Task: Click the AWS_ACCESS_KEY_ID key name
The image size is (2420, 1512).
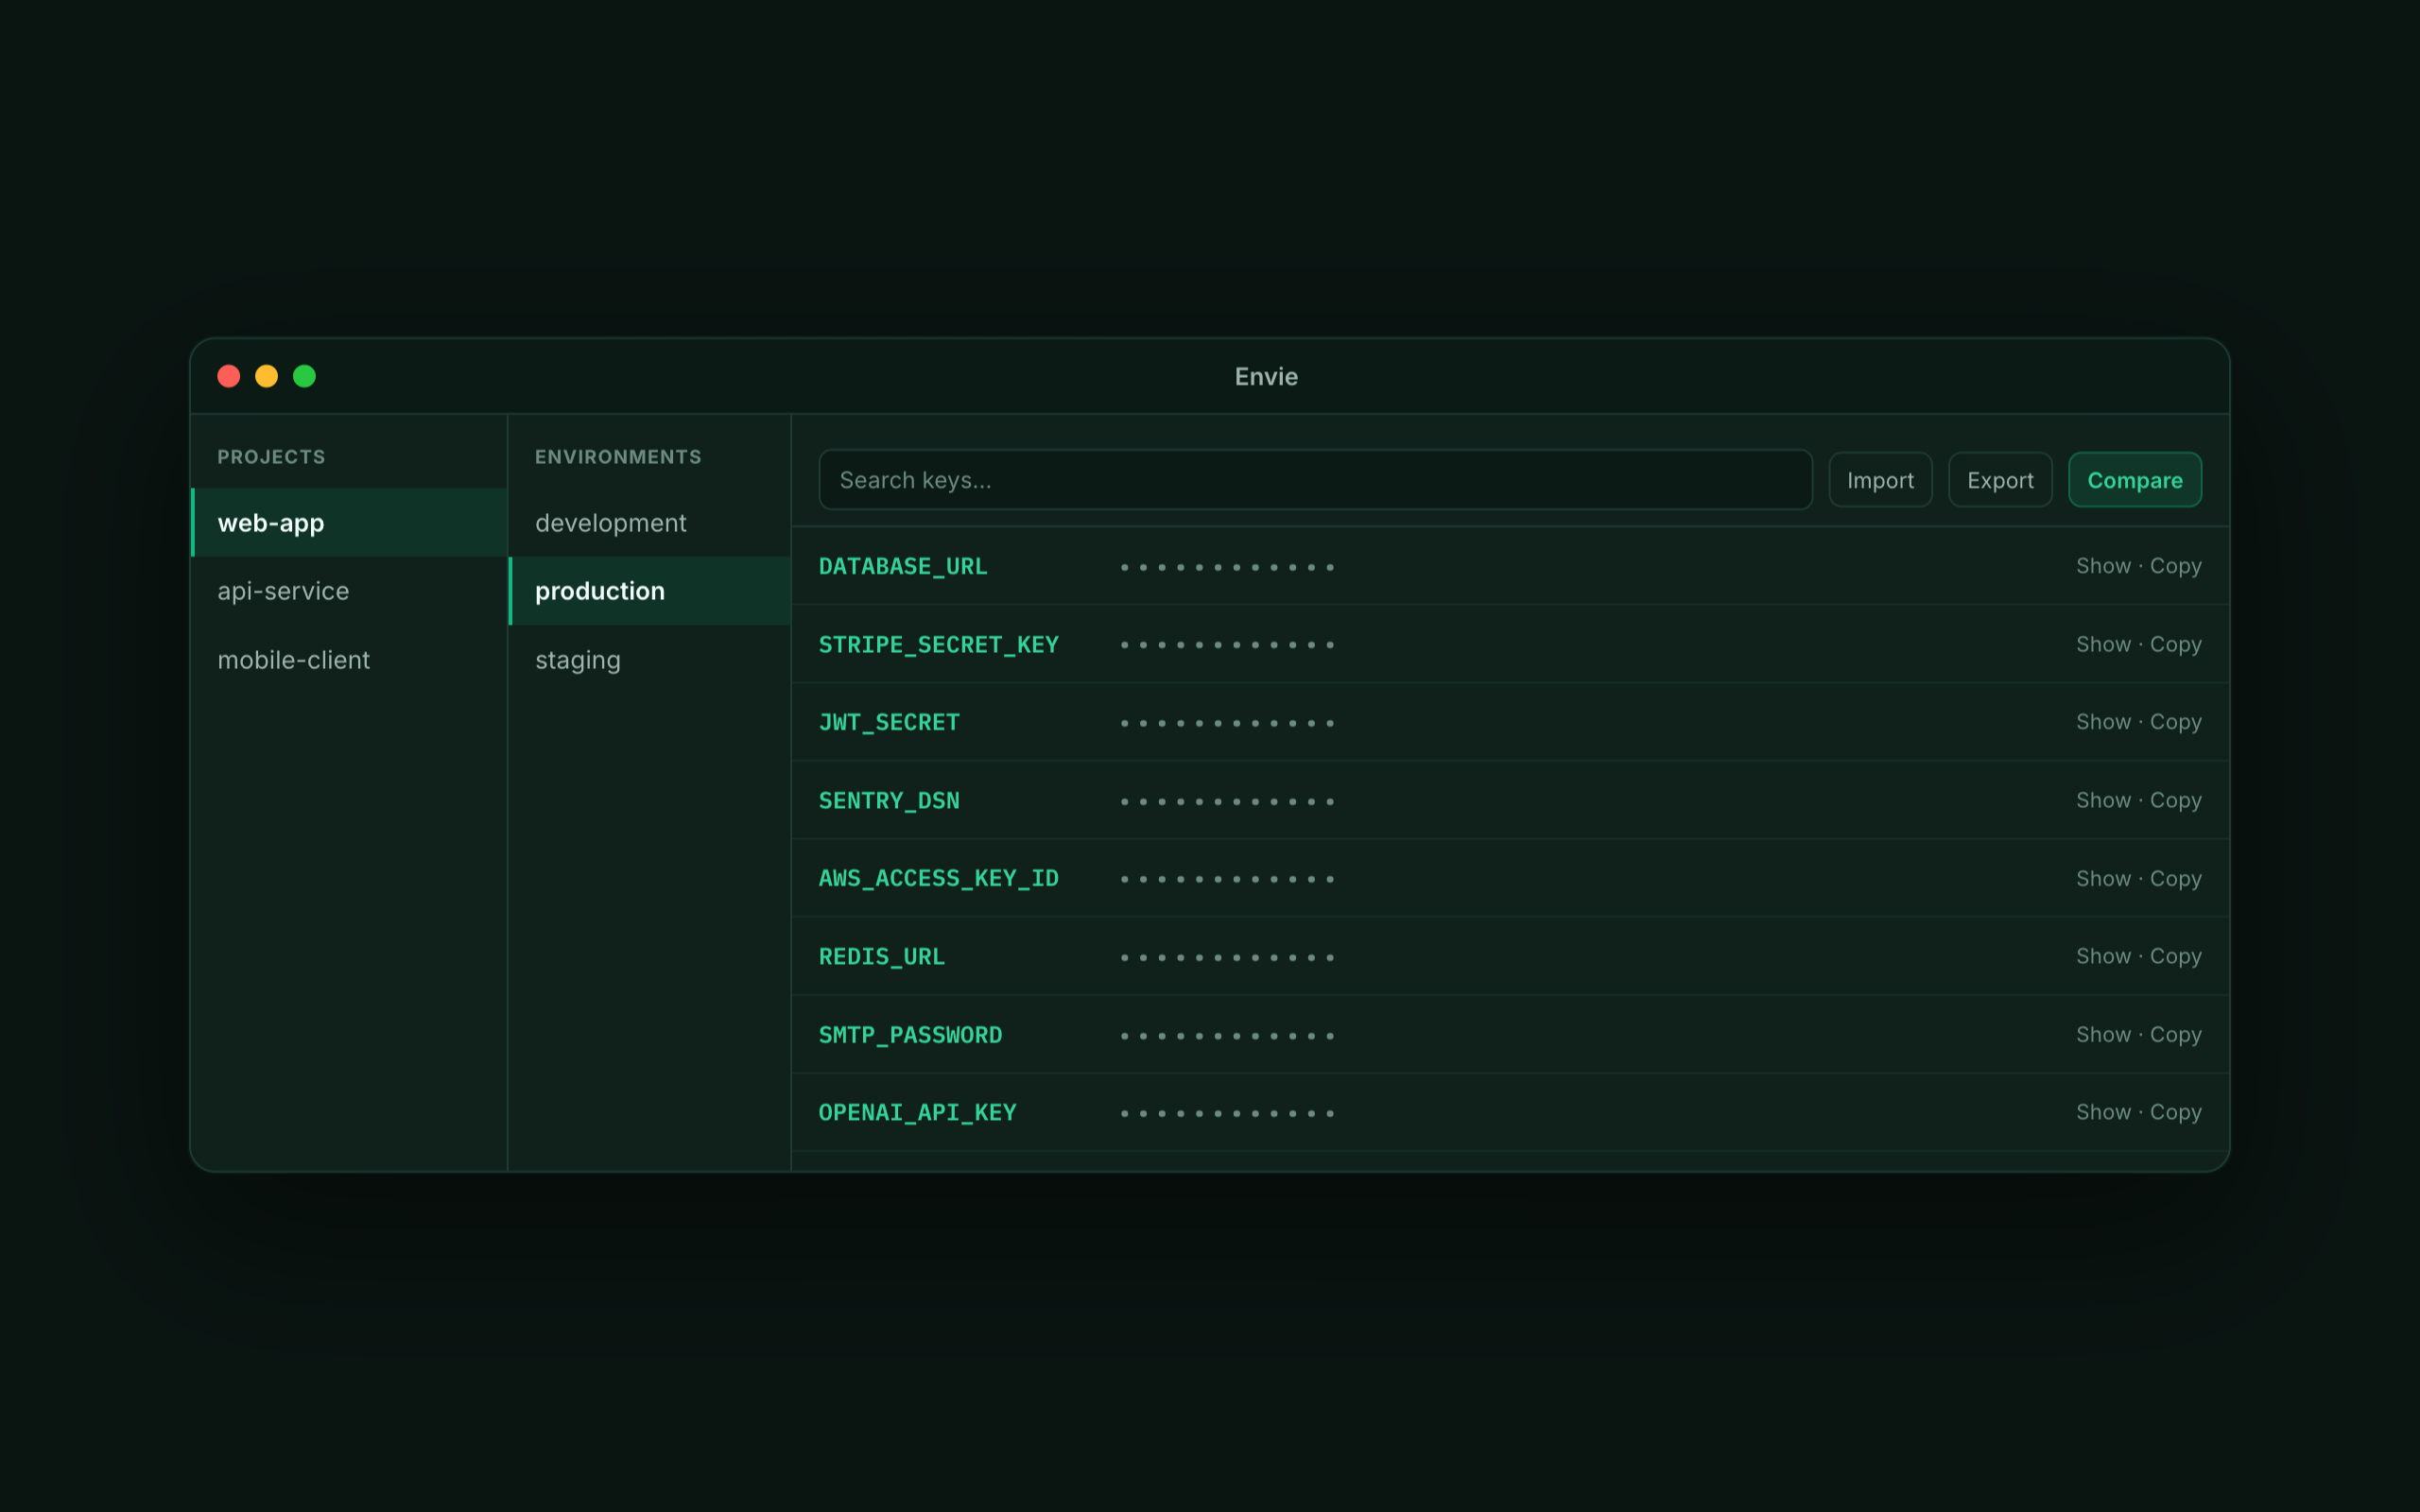Action: (x=938, y=878)
